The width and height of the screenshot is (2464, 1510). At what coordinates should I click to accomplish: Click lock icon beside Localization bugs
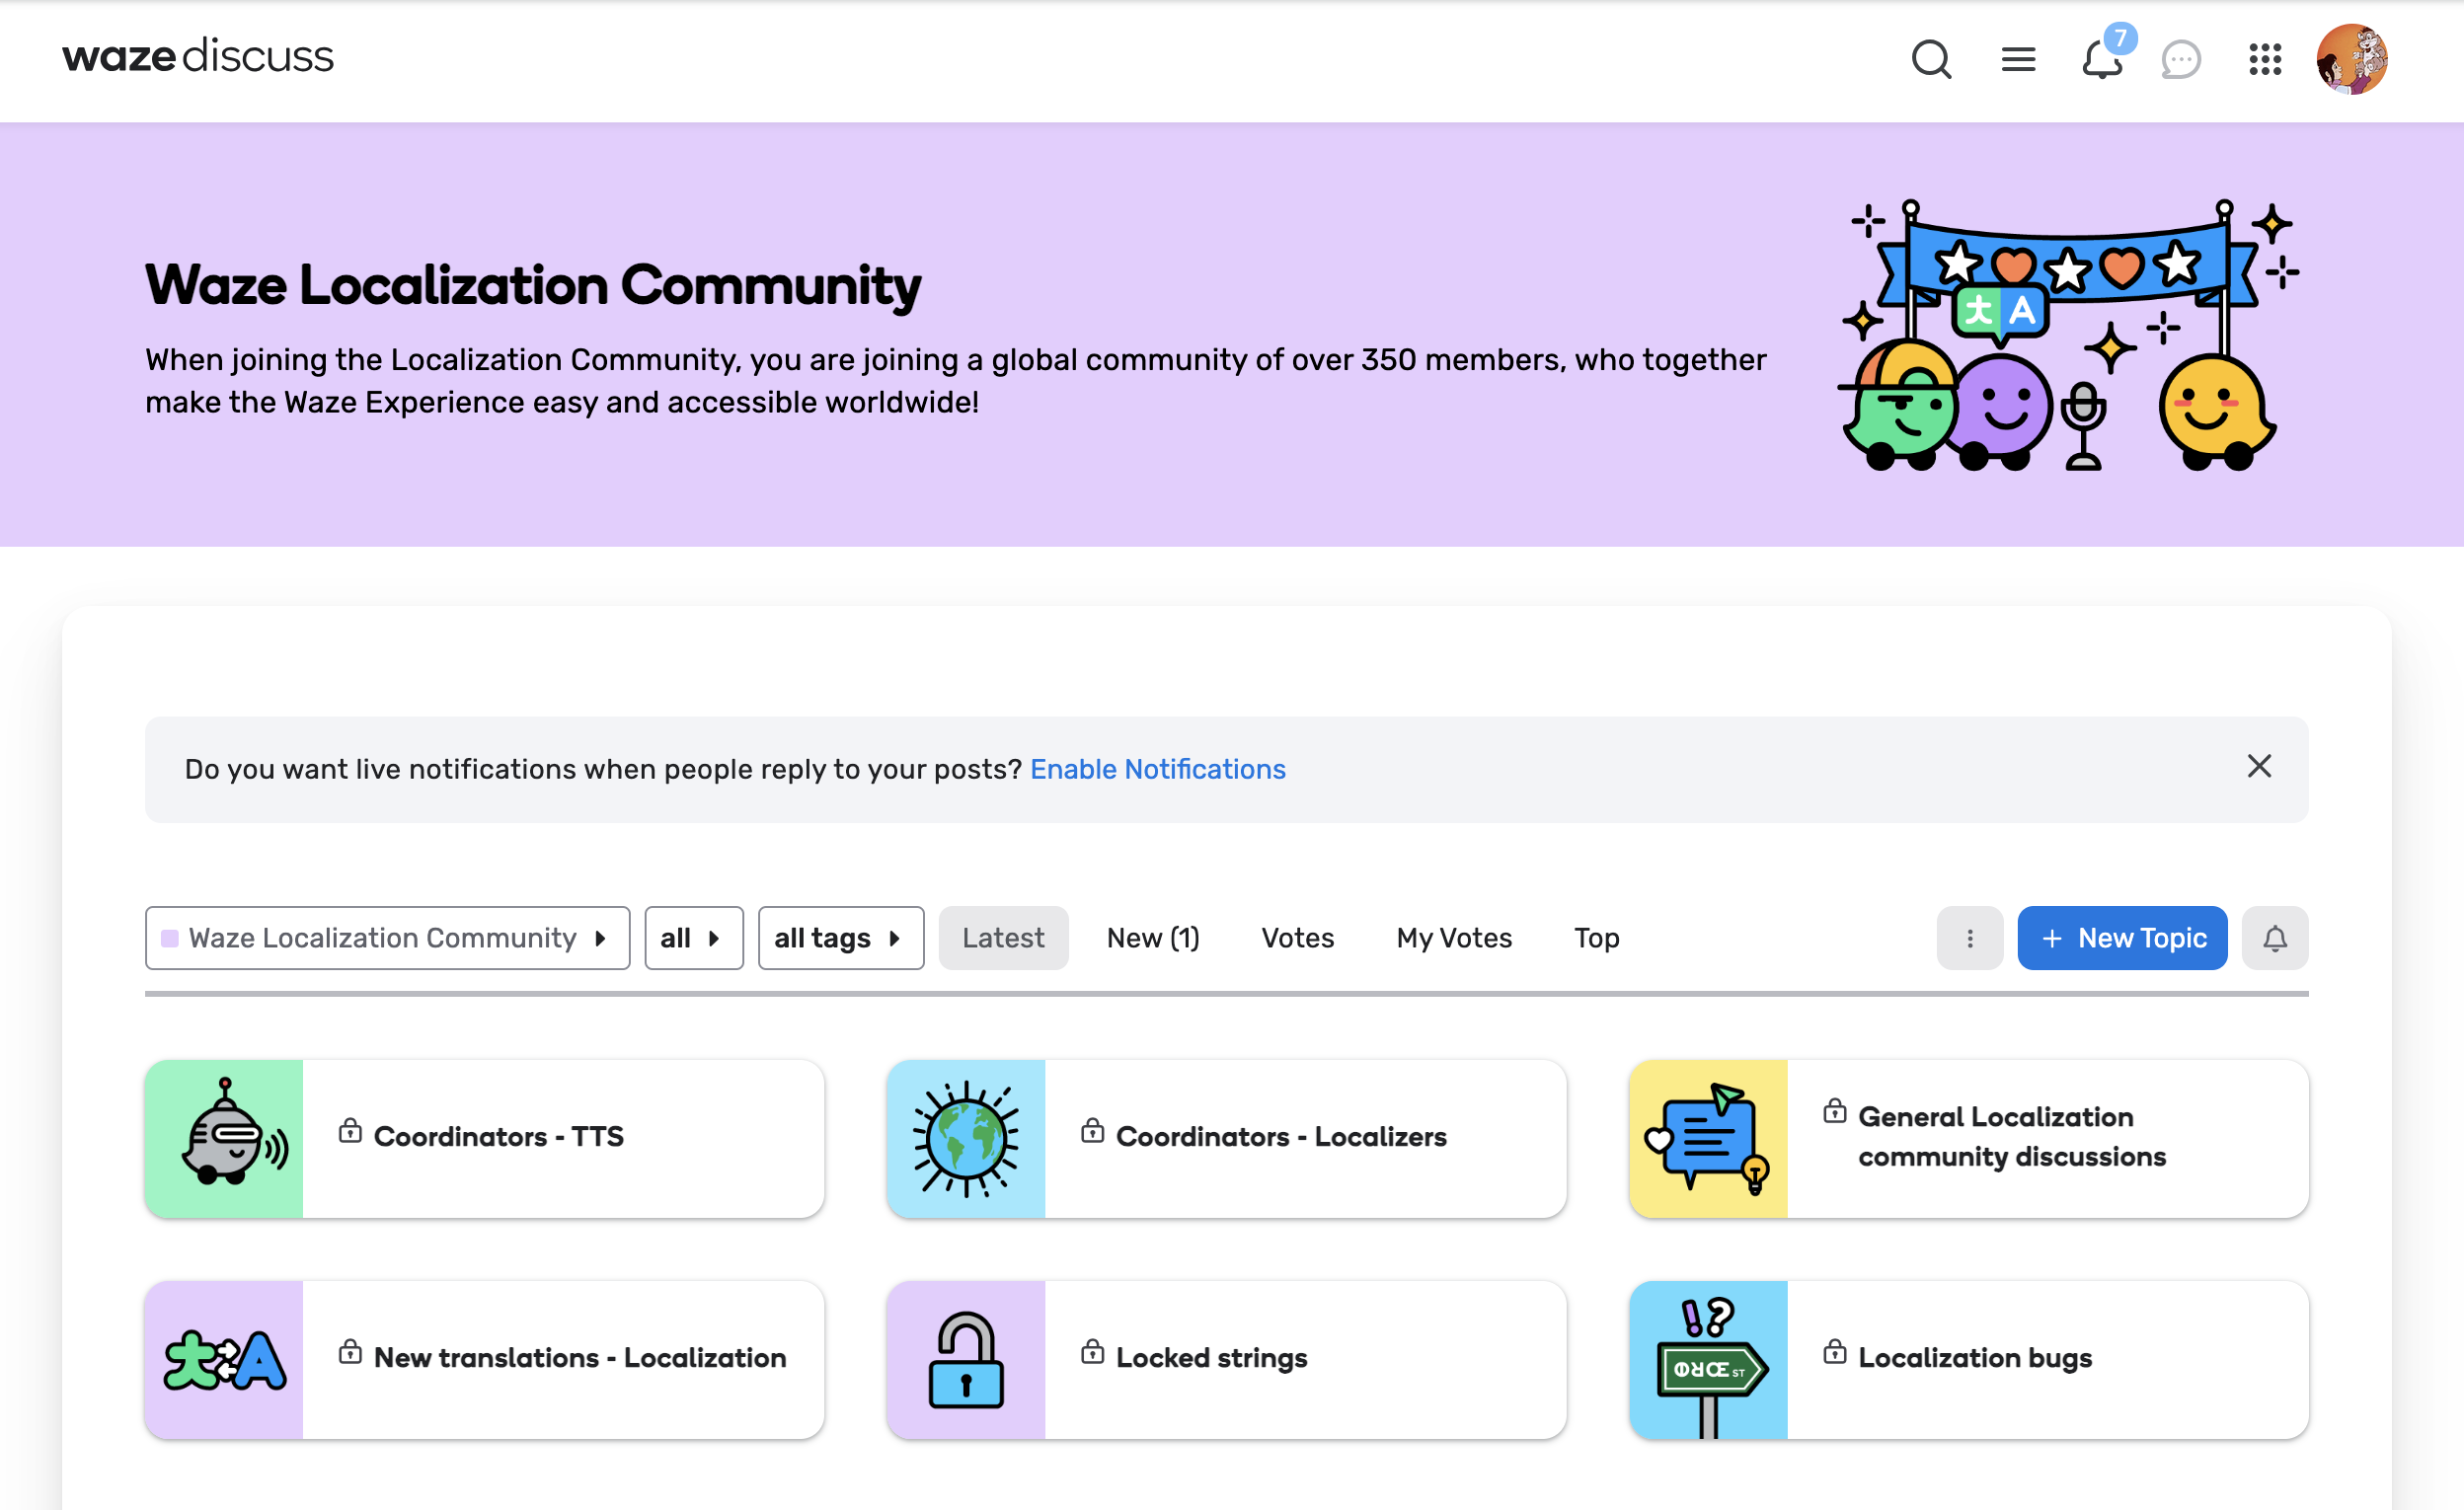[x=1834, y=1351]
